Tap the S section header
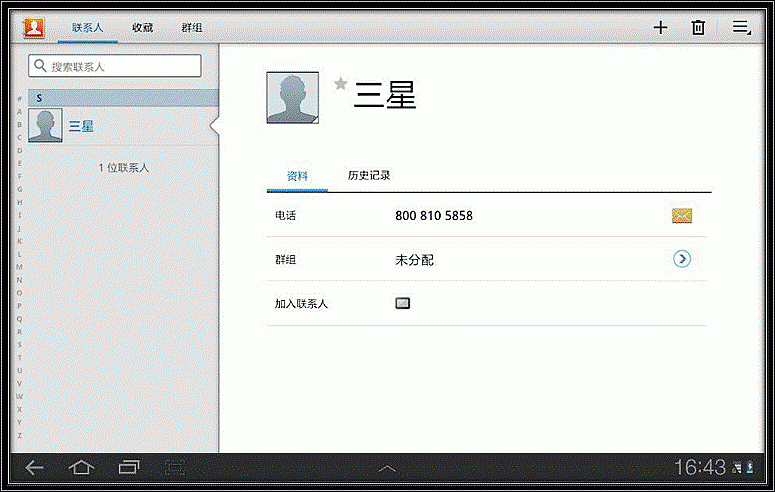Screen dimensions: 775x492 (x=123, y=98)
